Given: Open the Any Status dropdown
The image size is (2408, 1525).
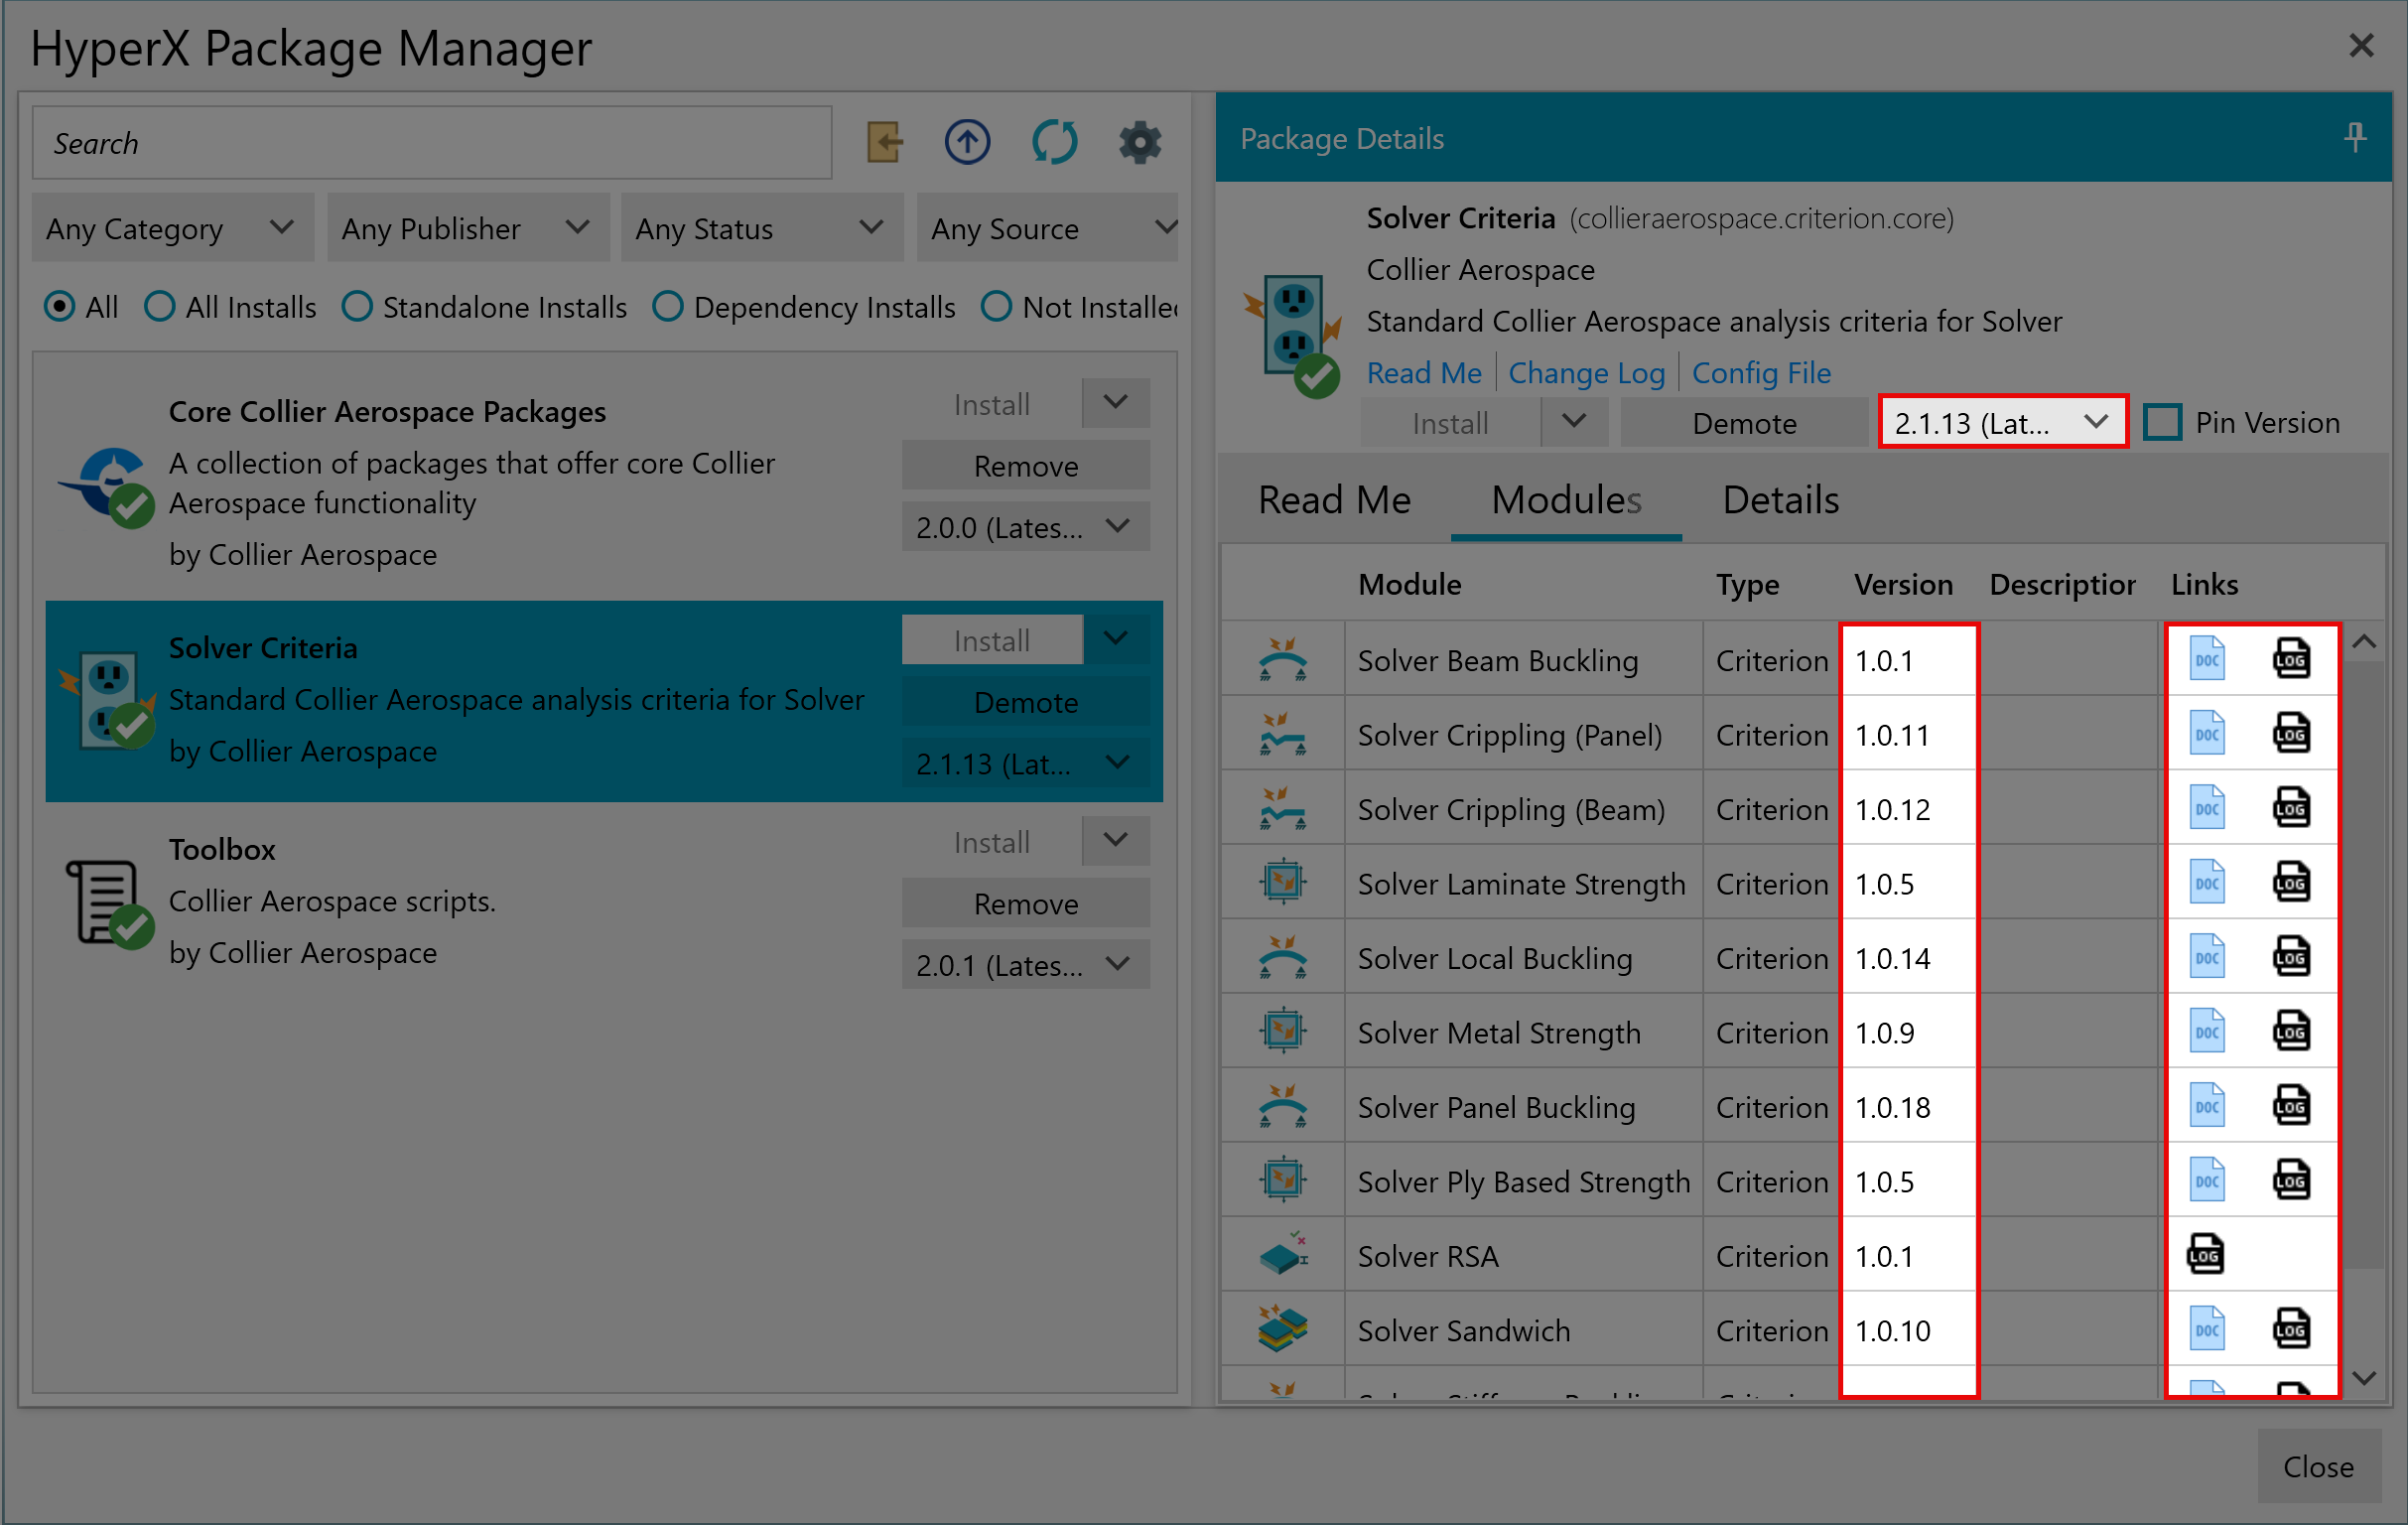Looking at the screenshot, I should coord(762,229).
